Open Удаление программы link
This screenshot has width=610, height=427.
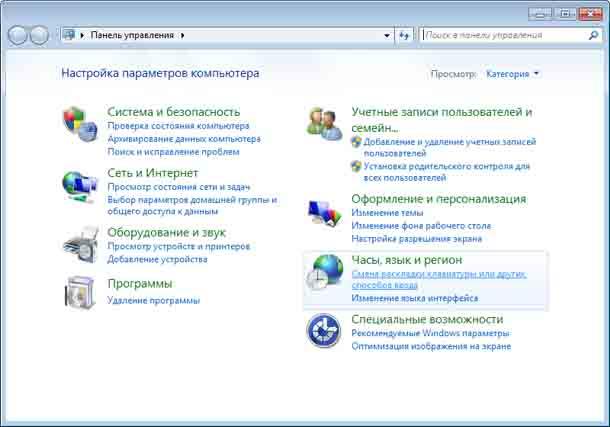pos(154,301)
